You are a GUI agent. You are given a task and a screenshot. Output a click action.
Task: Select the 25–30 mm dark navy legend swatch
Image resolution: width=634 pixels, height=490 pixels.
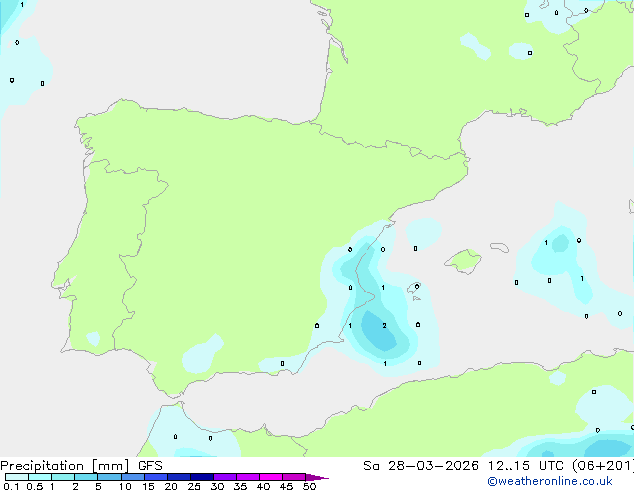[x=201, y=477]
